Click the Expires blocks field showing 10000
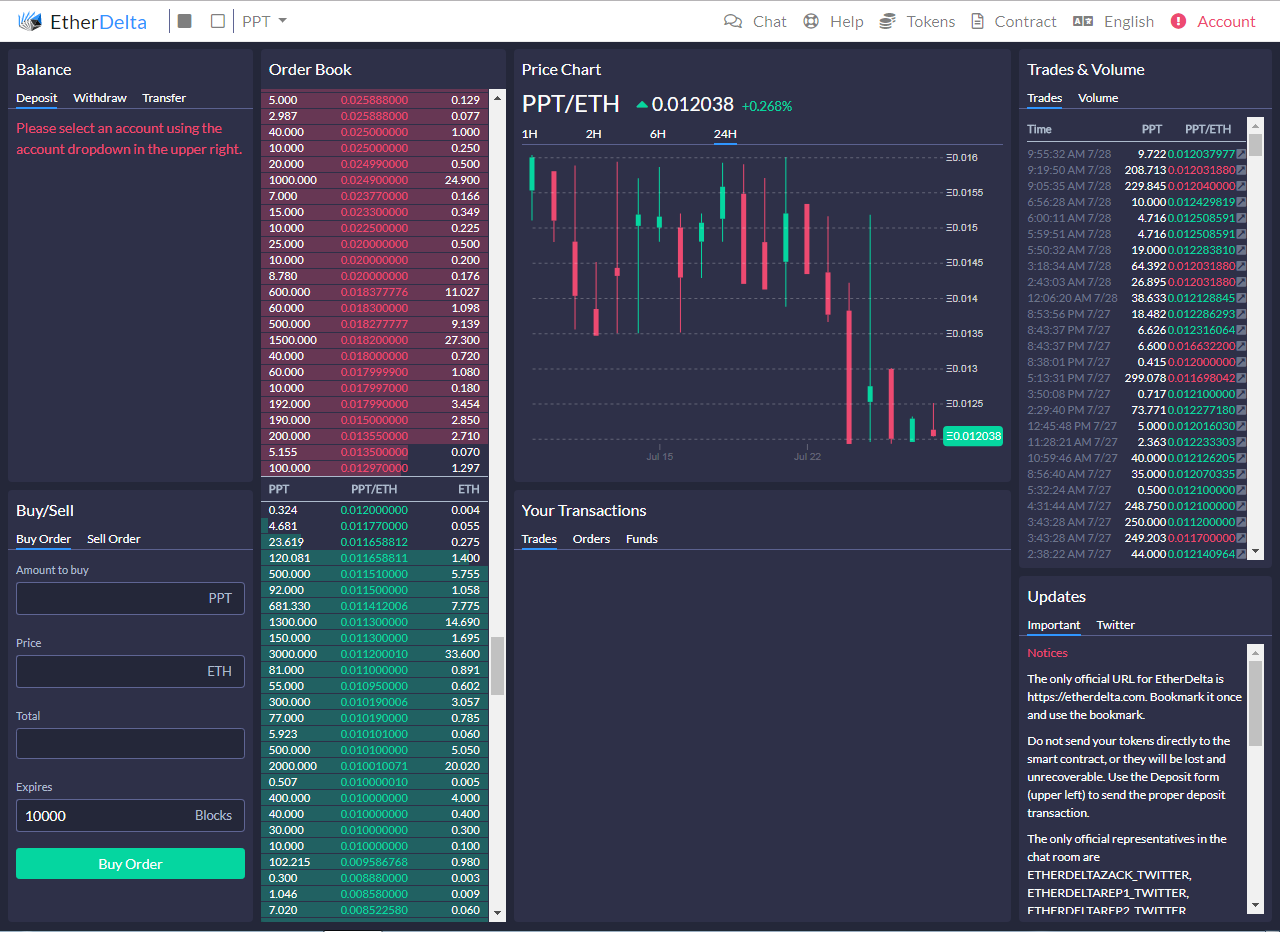 pyautogui.click(x=130, y=815)
